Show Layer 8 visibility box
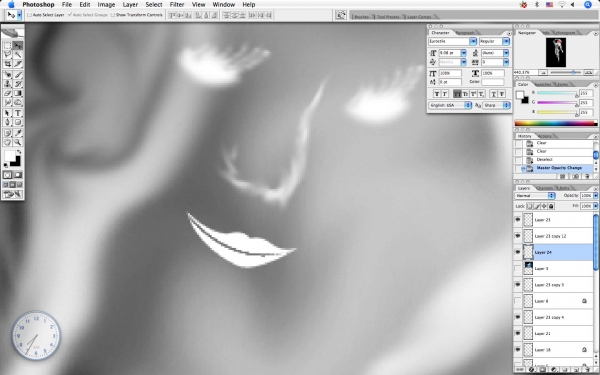This screenshot has height=375, width=600. (x=518, y=301)
